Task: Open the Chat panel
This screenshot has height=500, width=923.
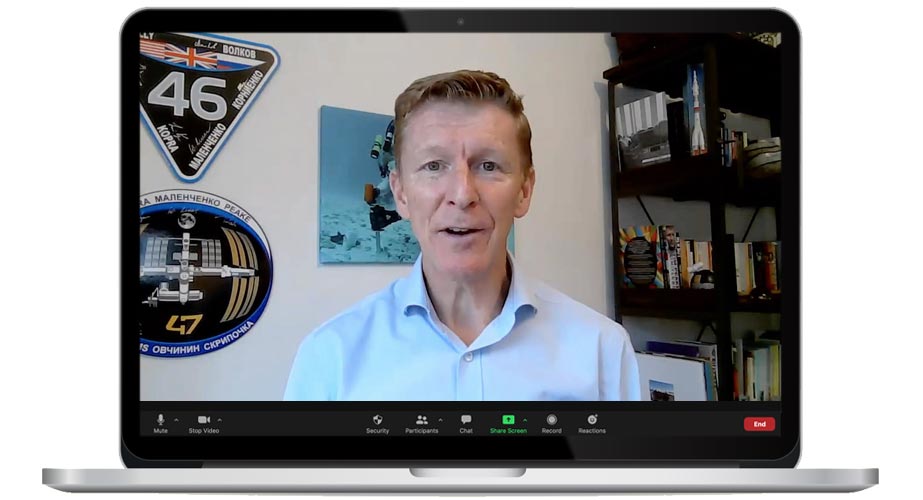Action: click(x=466, y=423)
